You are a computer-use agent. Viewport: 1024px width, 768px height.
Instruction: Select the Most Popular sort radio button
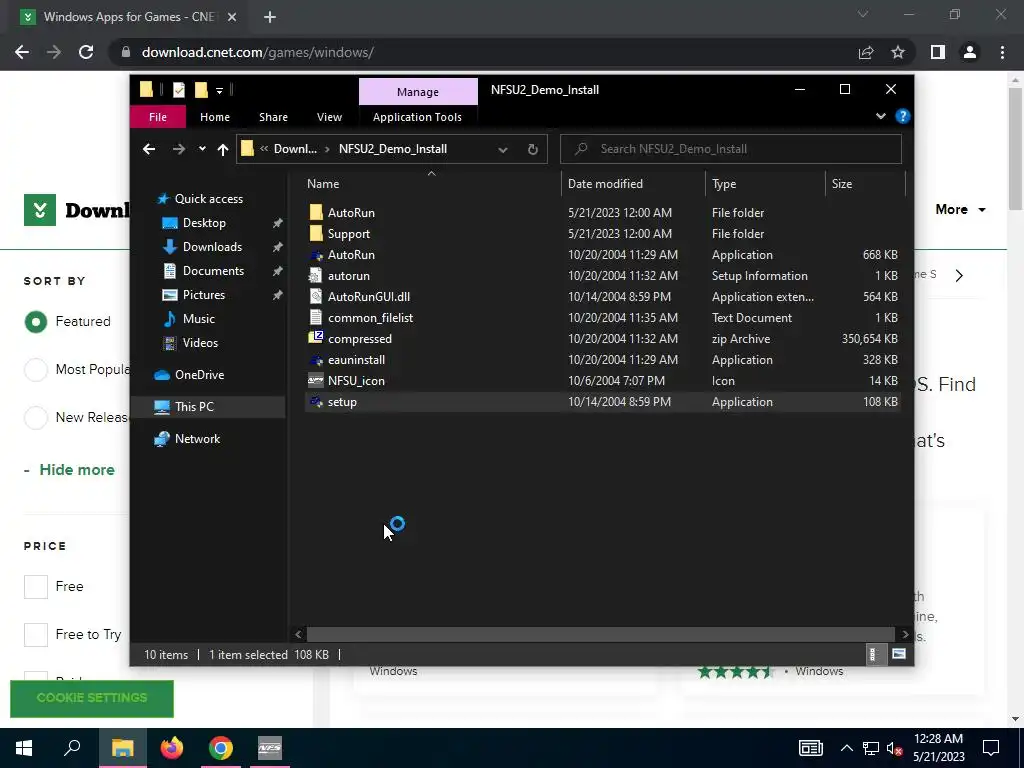click(x=36, y=370)
